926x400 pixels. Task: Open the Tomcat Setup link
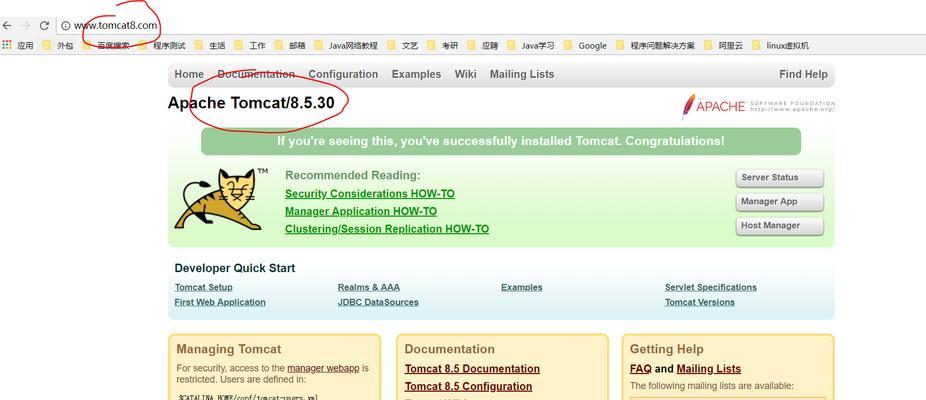(x=203, y=287)
